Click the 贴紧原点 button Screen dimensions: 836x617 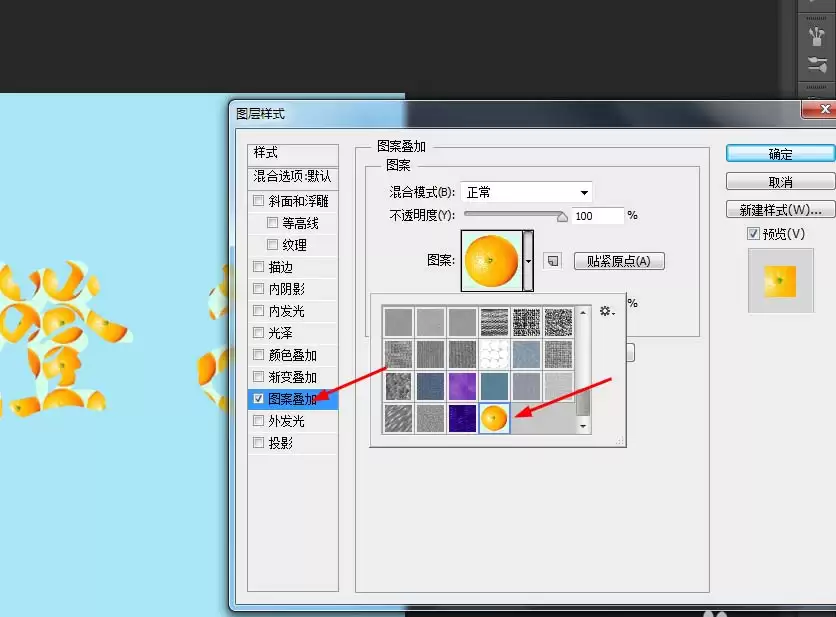pyautogui.click(x=619, y=261)
